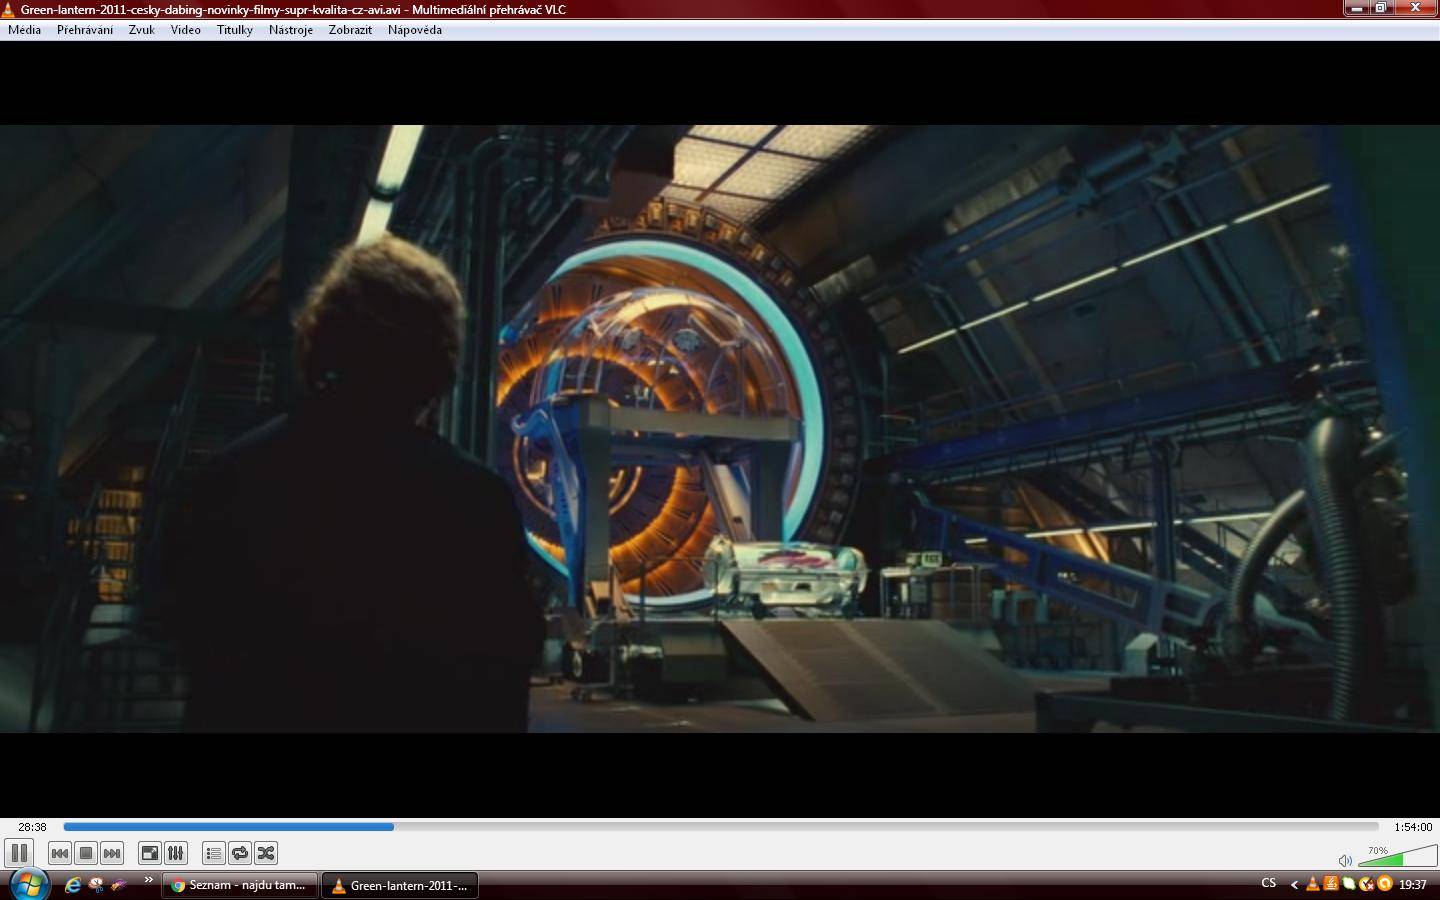Stop playback with the stop button
The image size is (1440, 900).
coord(86,853)
